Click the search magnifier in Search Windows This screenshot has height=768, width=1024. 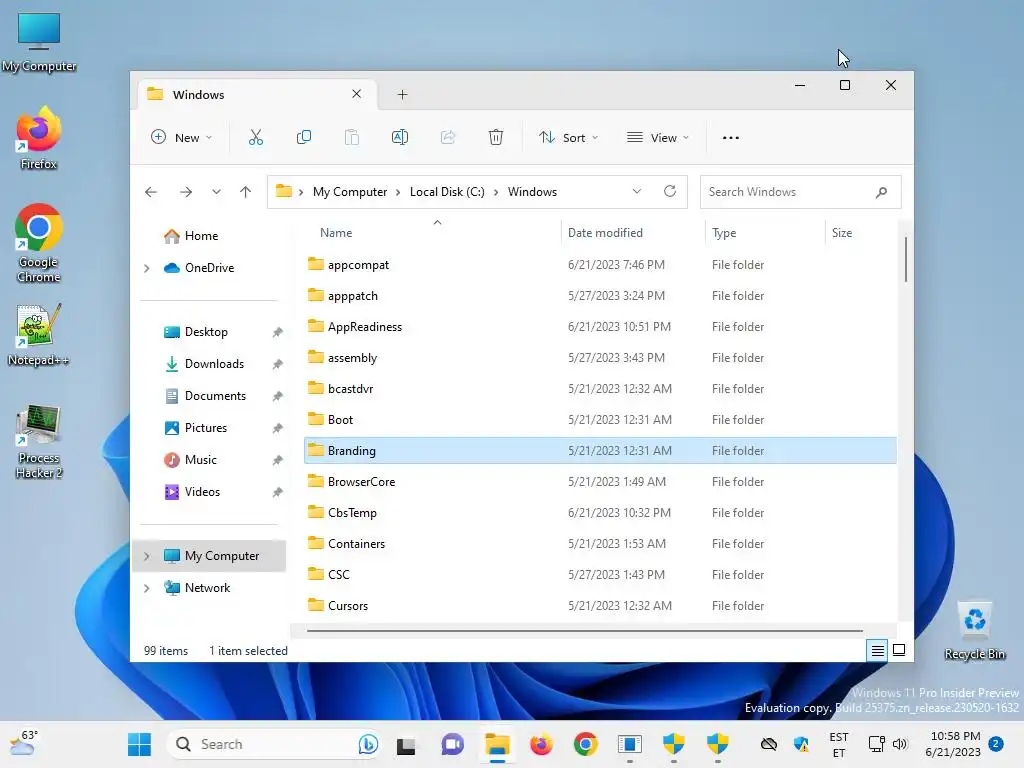coord(881,192)
